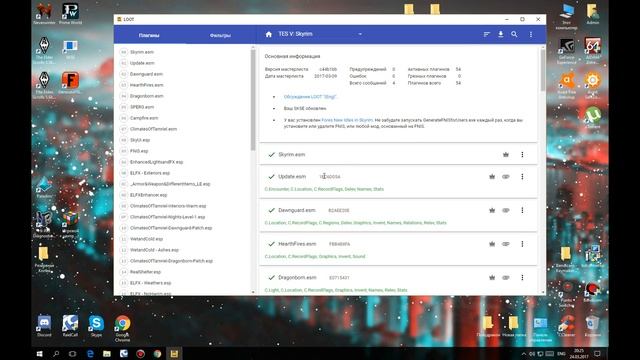Select Campfire.esm in the plugin sidebar
Viewport: 640px width, 360px height.
[x=144, y=118]
